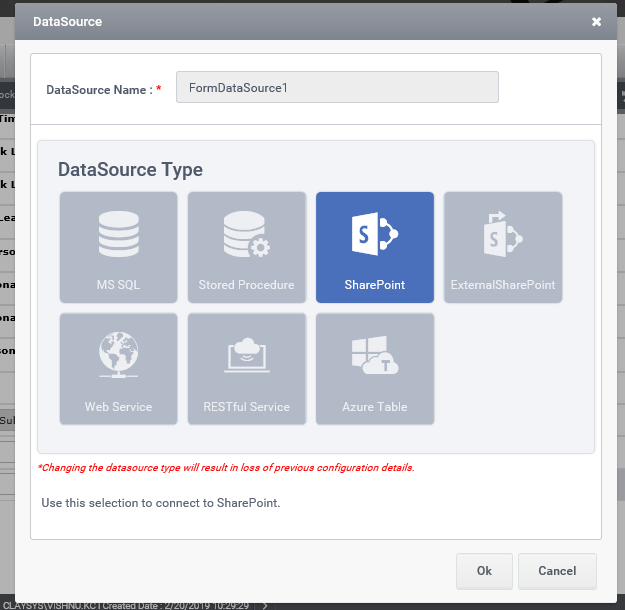Screen dimensions: 625x610
Task: Close the DataSource dialog with X
Action: pos(596,22)
